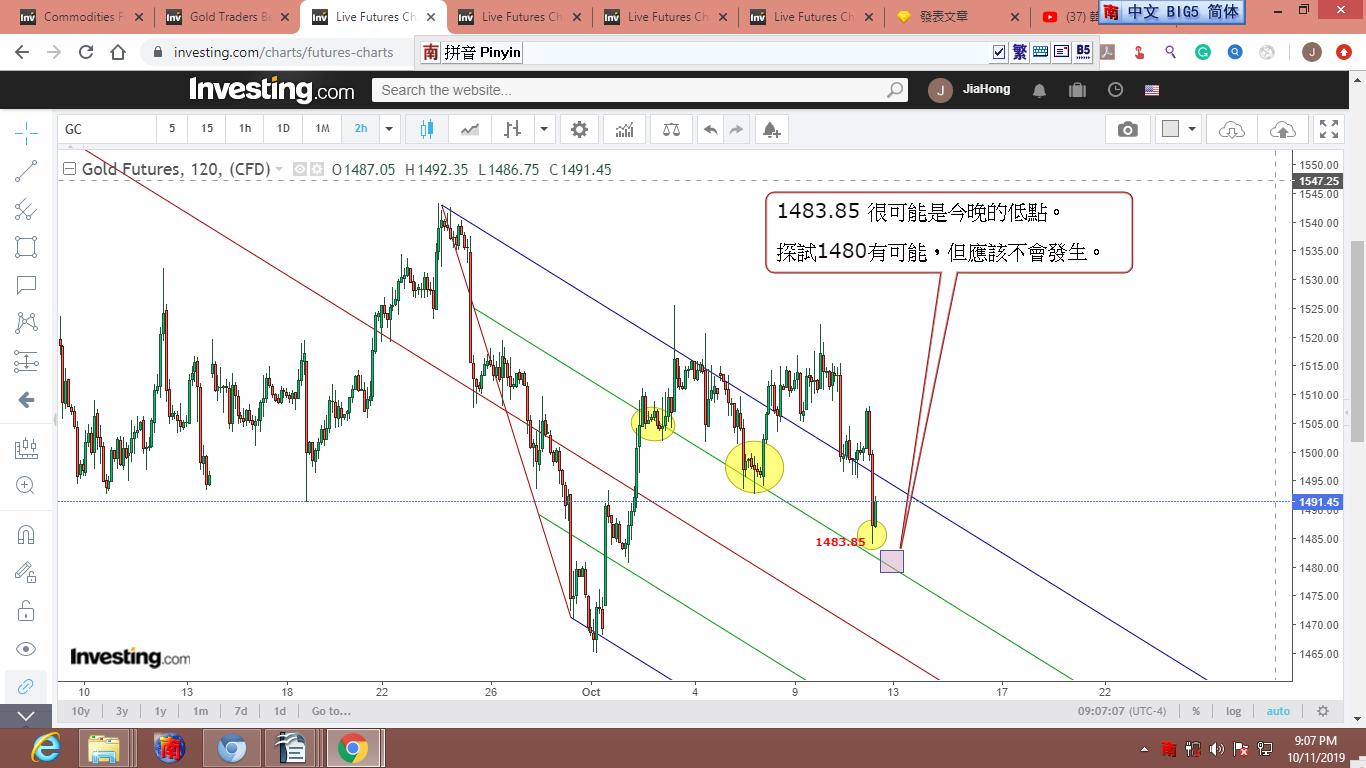
Task: Open the pattern drawing tool
Action: 26,323
